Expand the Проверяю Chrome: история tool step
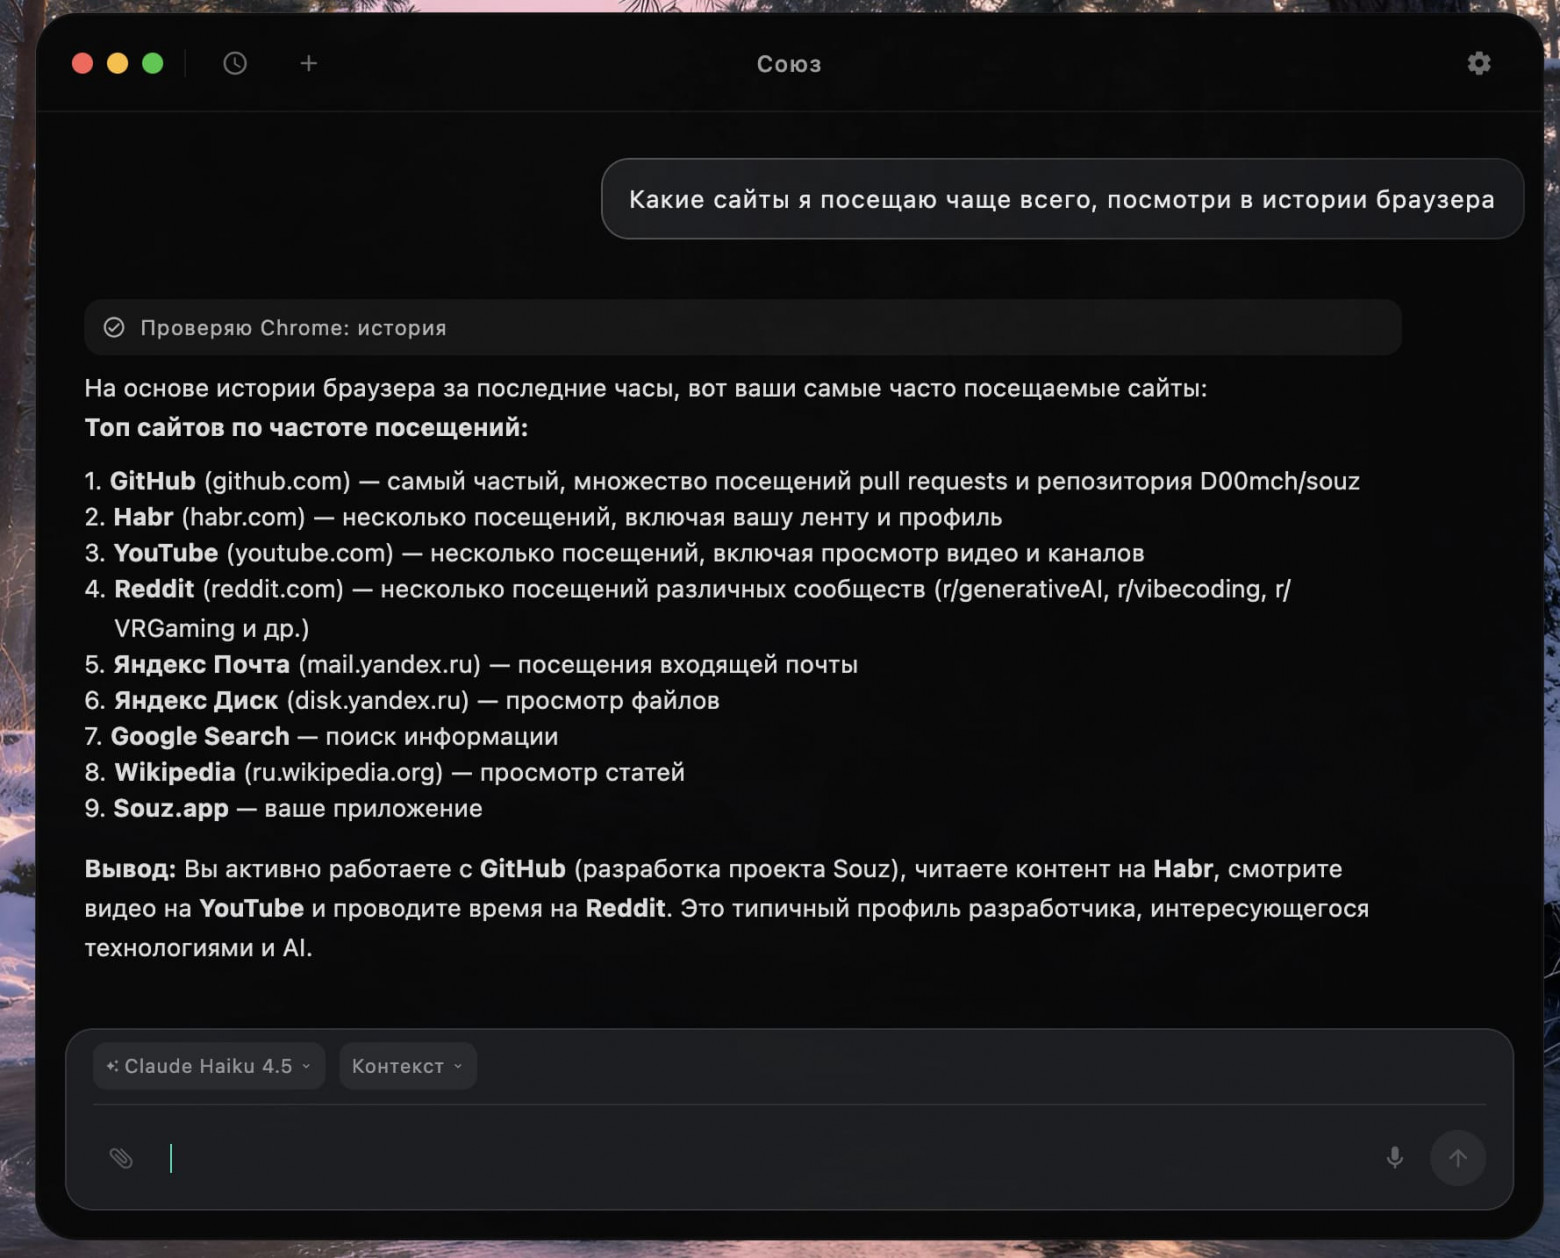 294,327
